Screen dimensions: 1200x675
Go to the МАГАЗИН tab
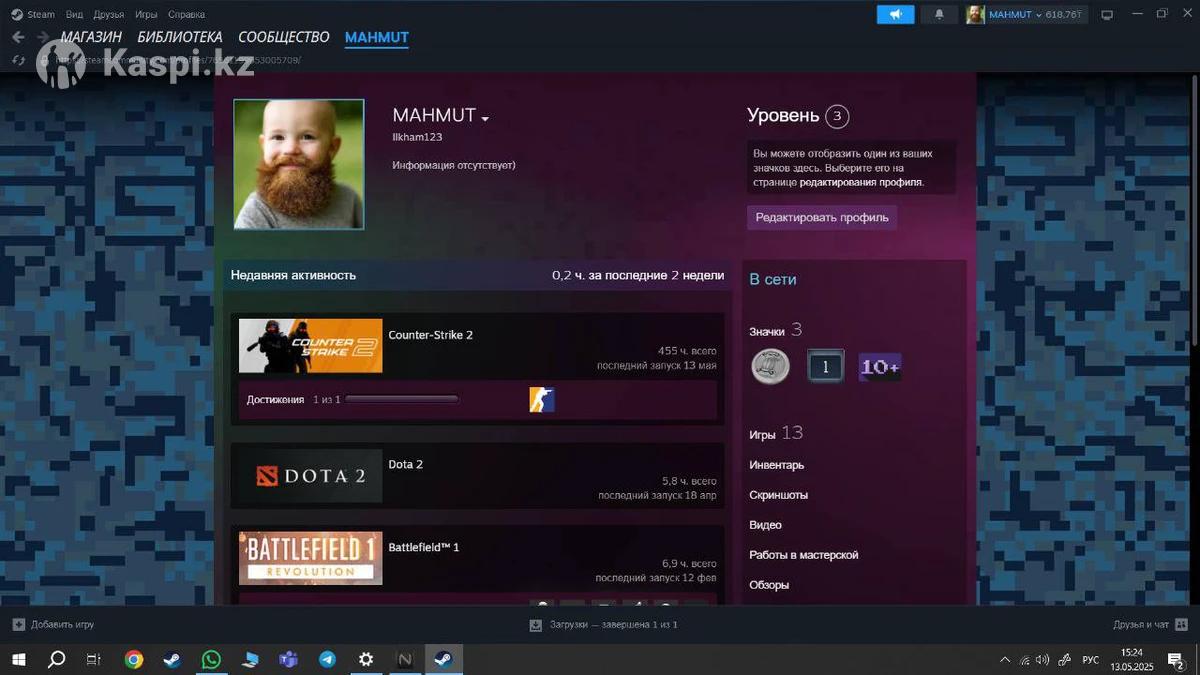click(92, 37)
